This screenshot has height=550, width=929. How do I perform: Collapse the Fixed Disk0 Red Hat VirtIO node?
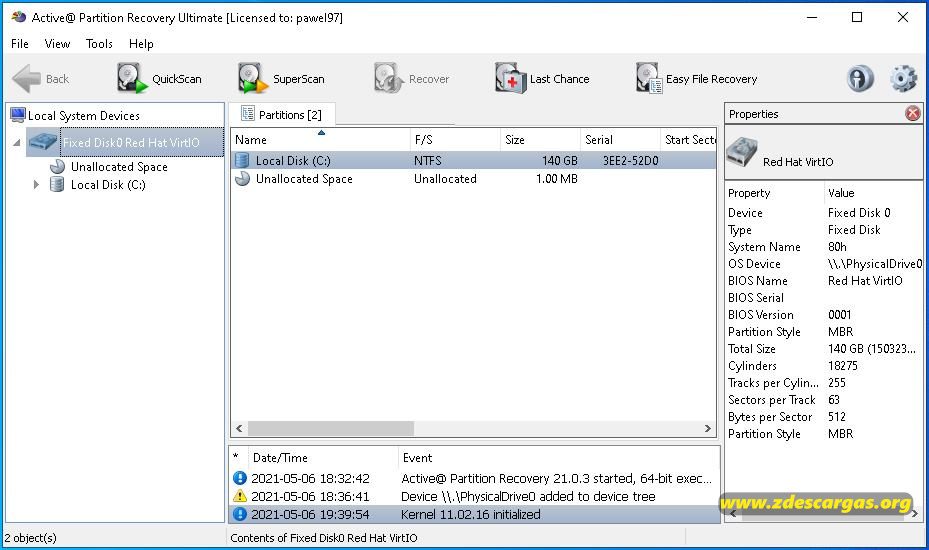pos(17,142)
